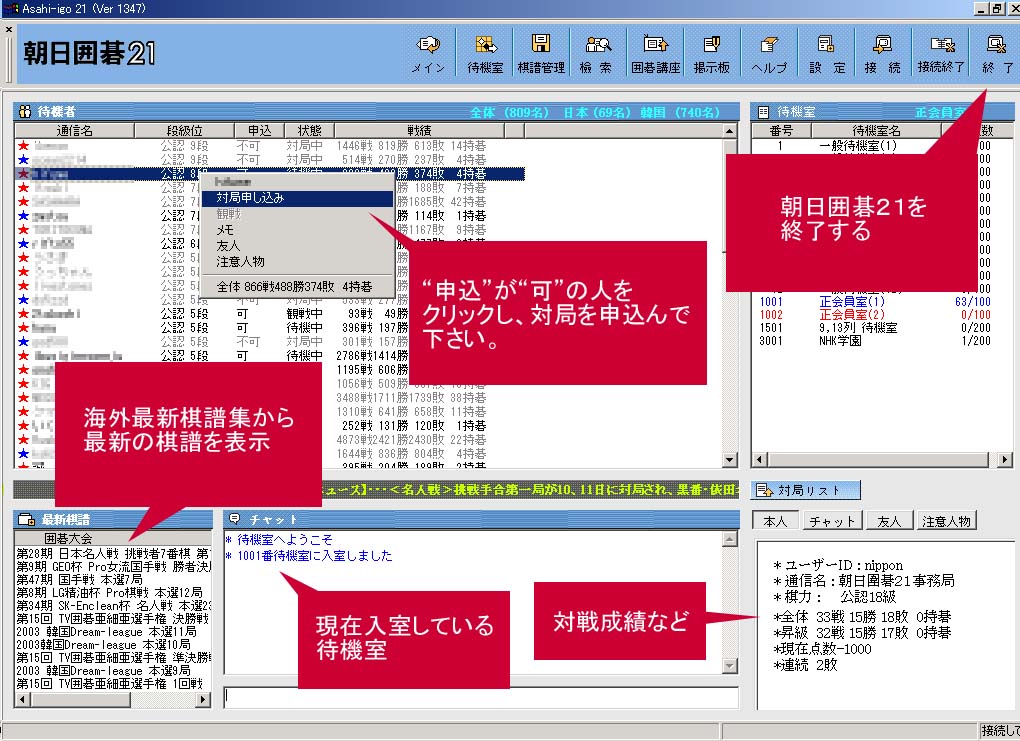Switch to the 友人 tab
Viewport: 1020px width, 741px height.
[889, 521]
